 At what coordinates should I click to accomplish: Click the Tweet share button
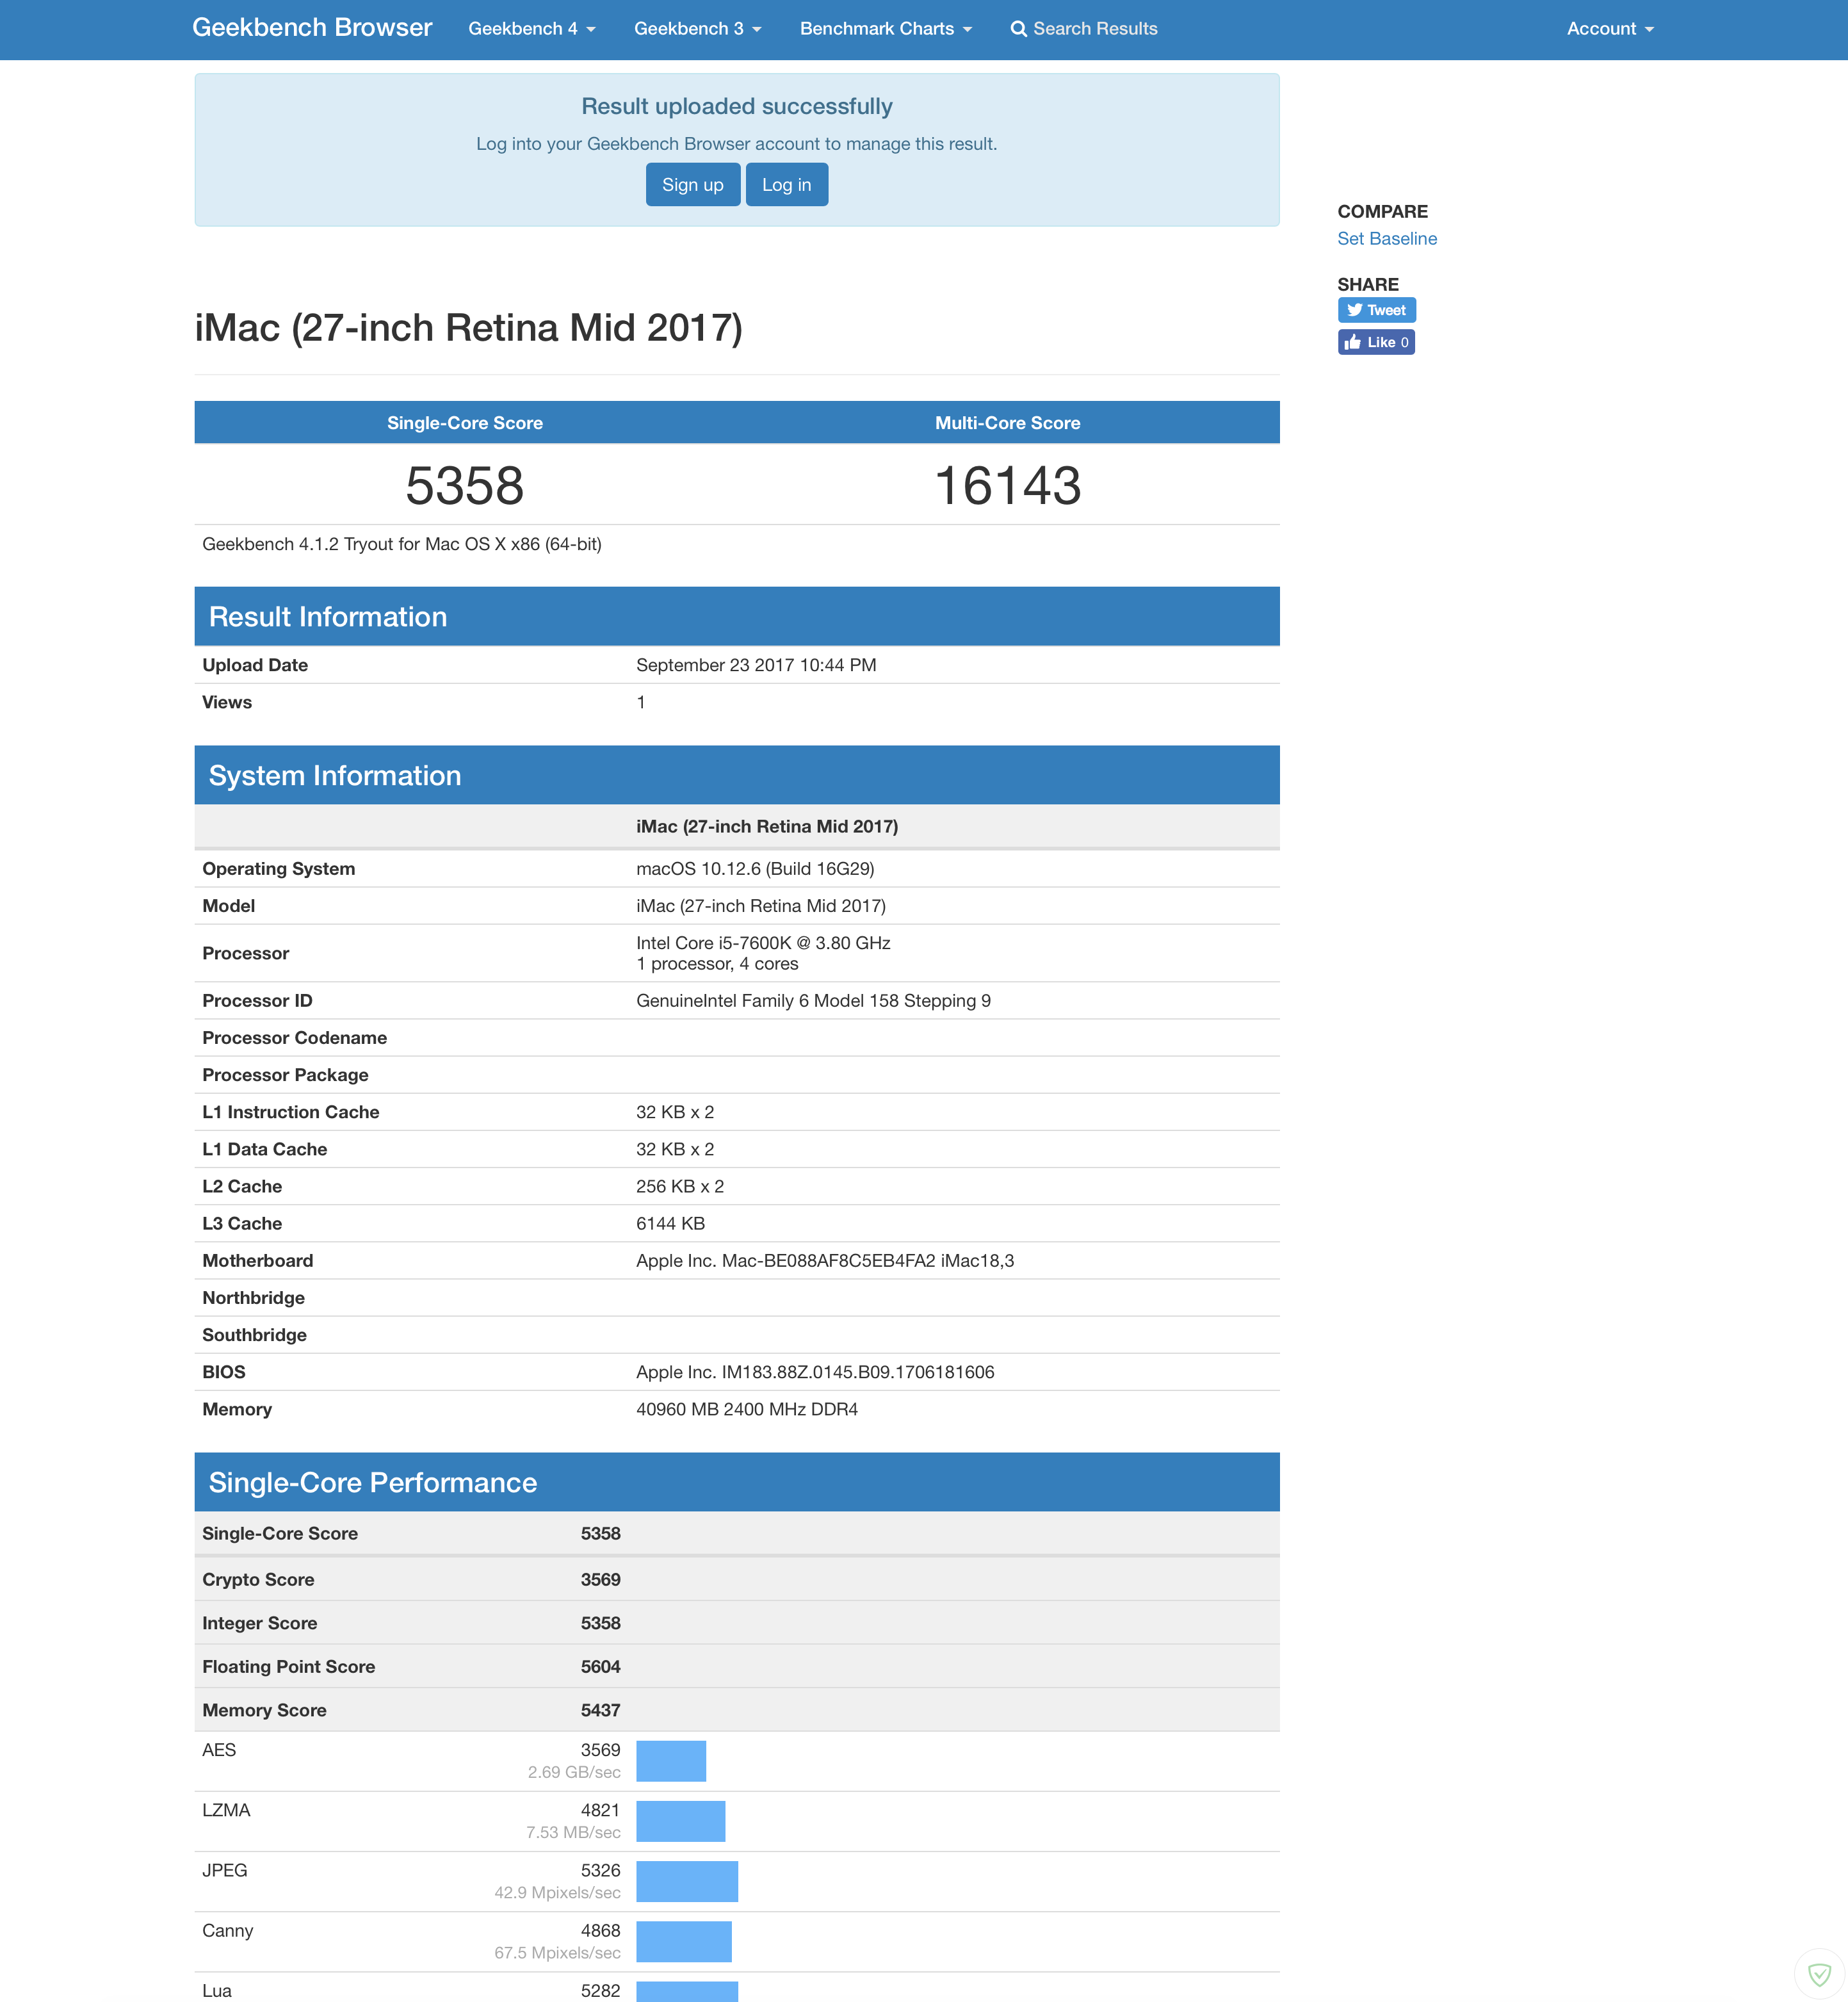click(1377, 310)
